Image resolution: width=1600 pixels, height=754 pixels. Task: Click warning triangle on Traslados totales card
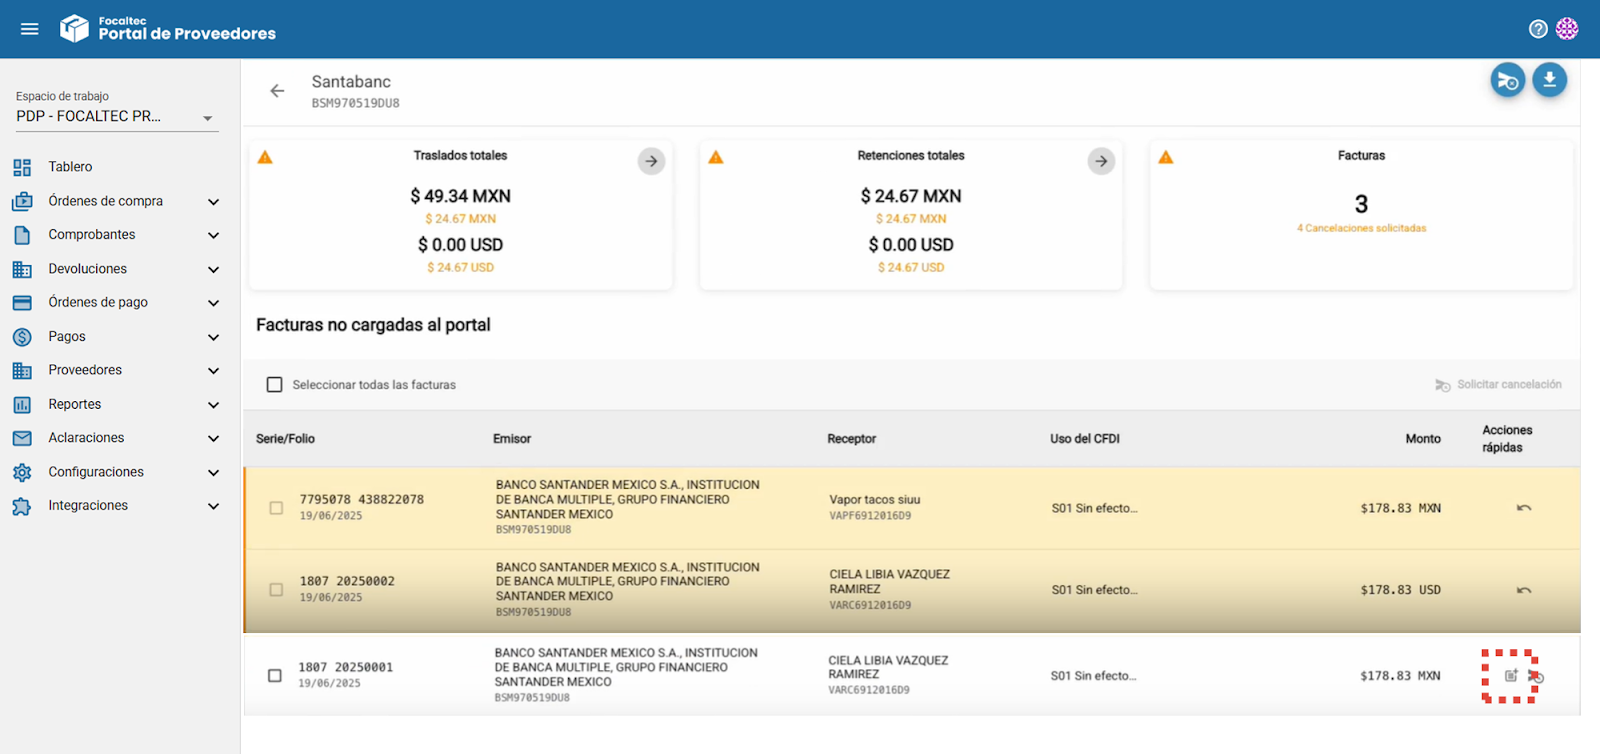click(265, 157)
